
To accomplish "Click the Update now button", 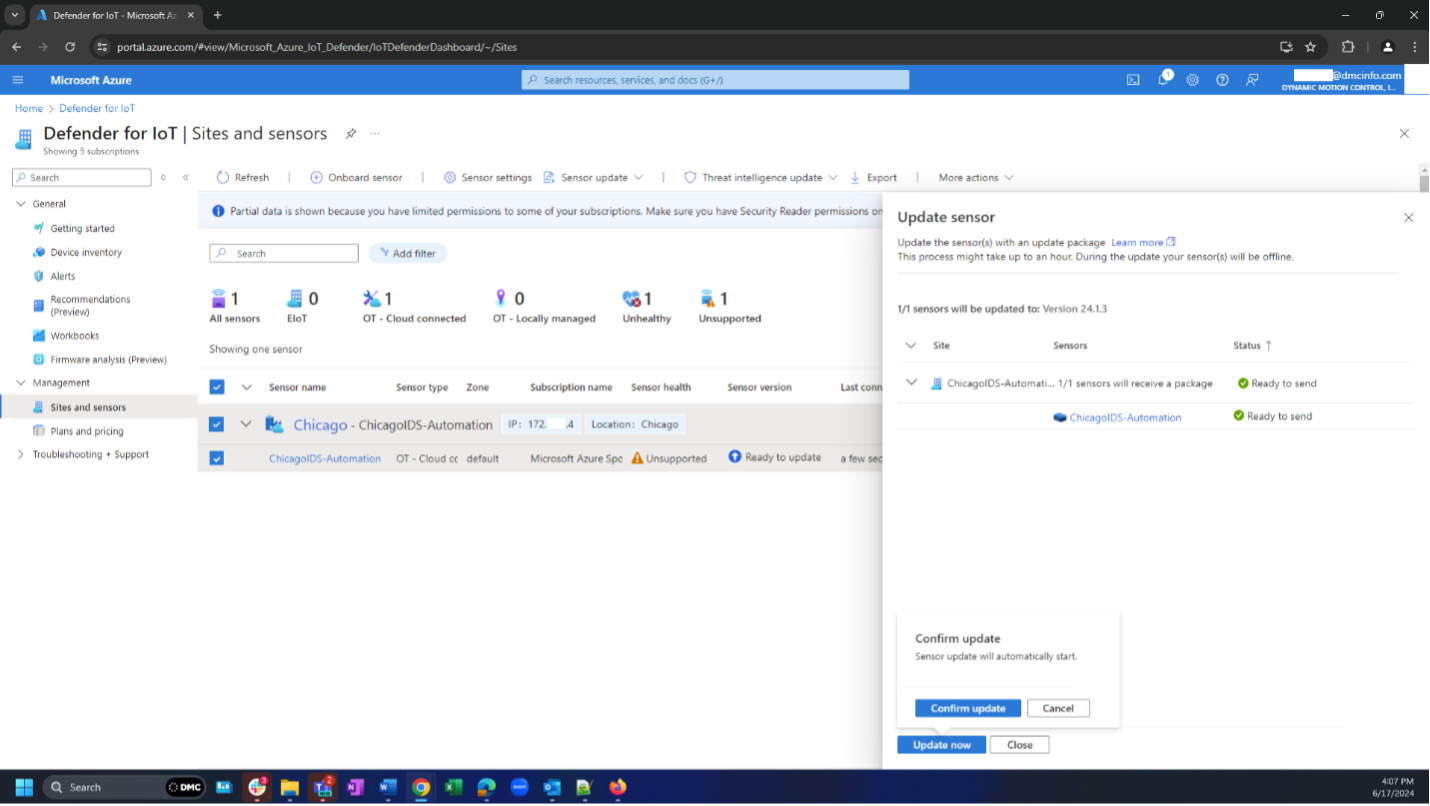I will [x=941, y=745].
